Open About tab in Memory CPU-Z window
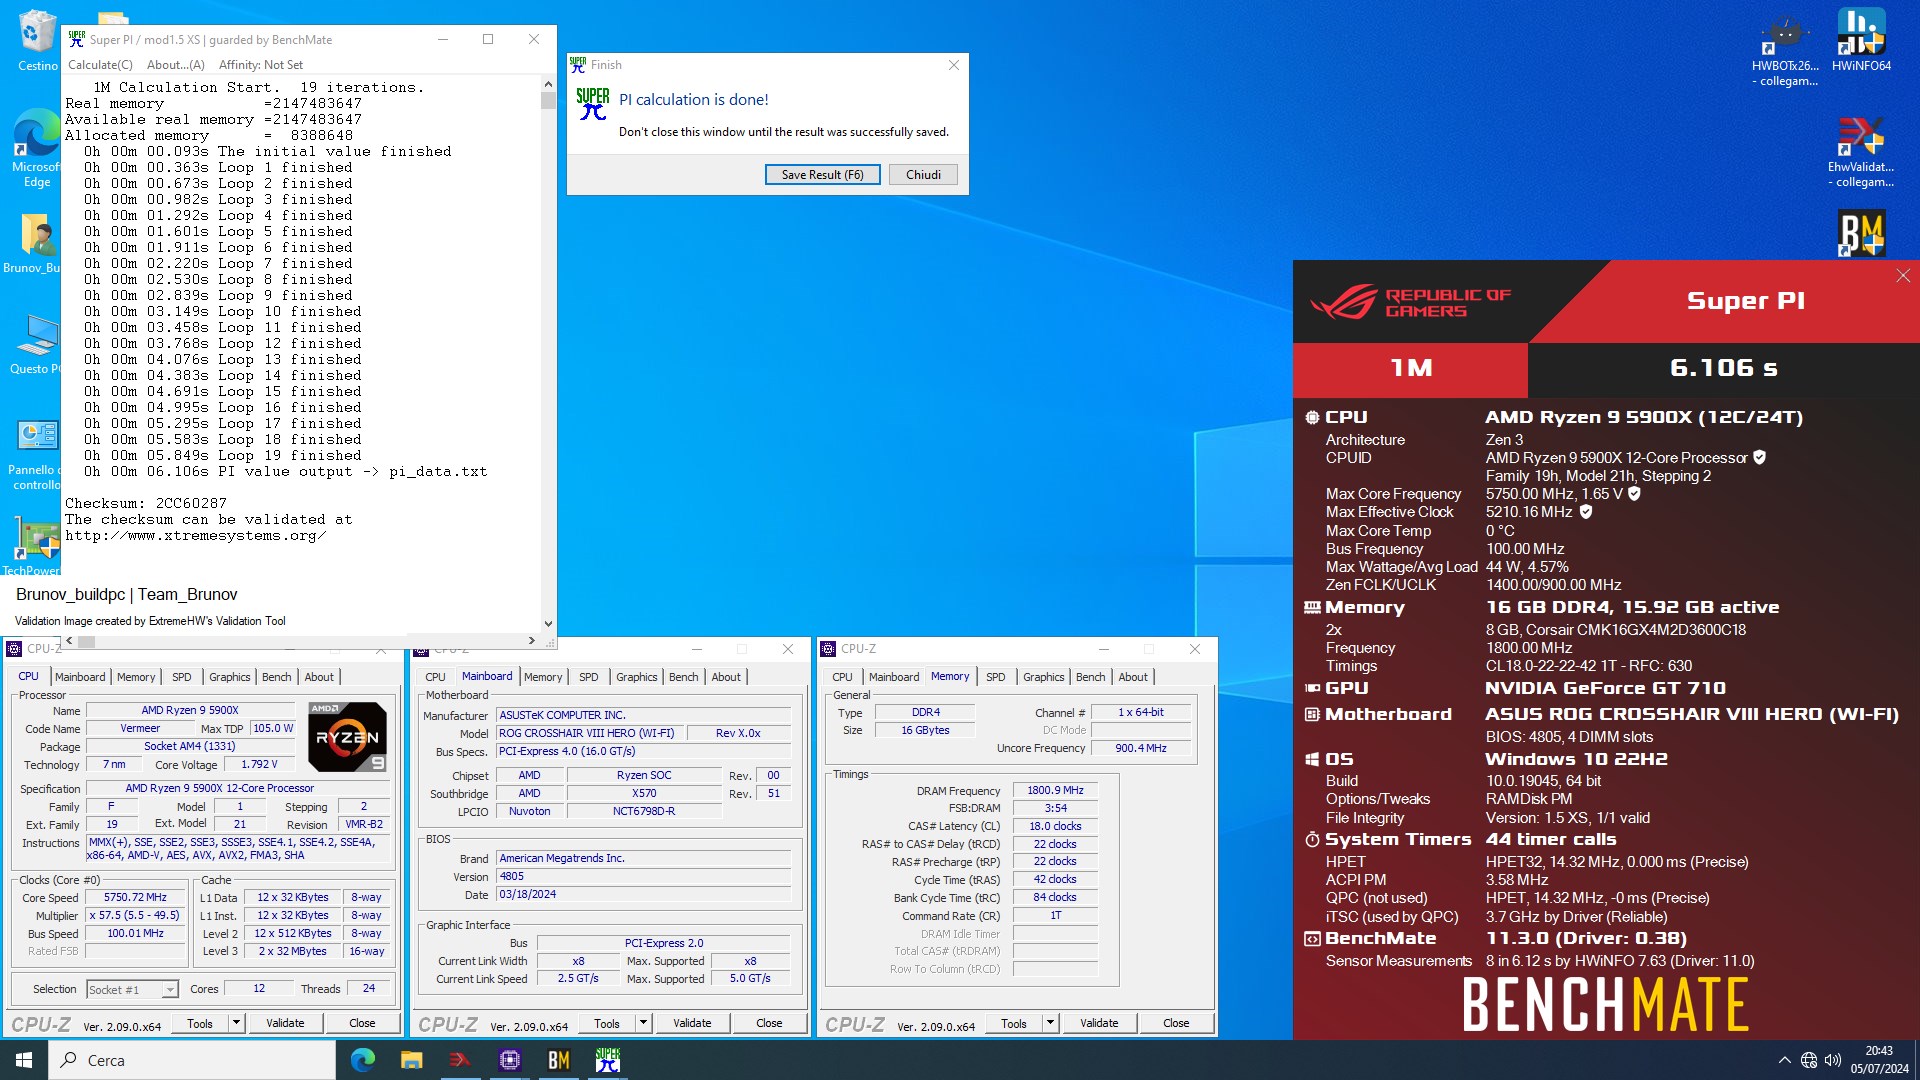Image resolution: width=1920 pixels, height=1080 pixels. [x=1132, y=677]
